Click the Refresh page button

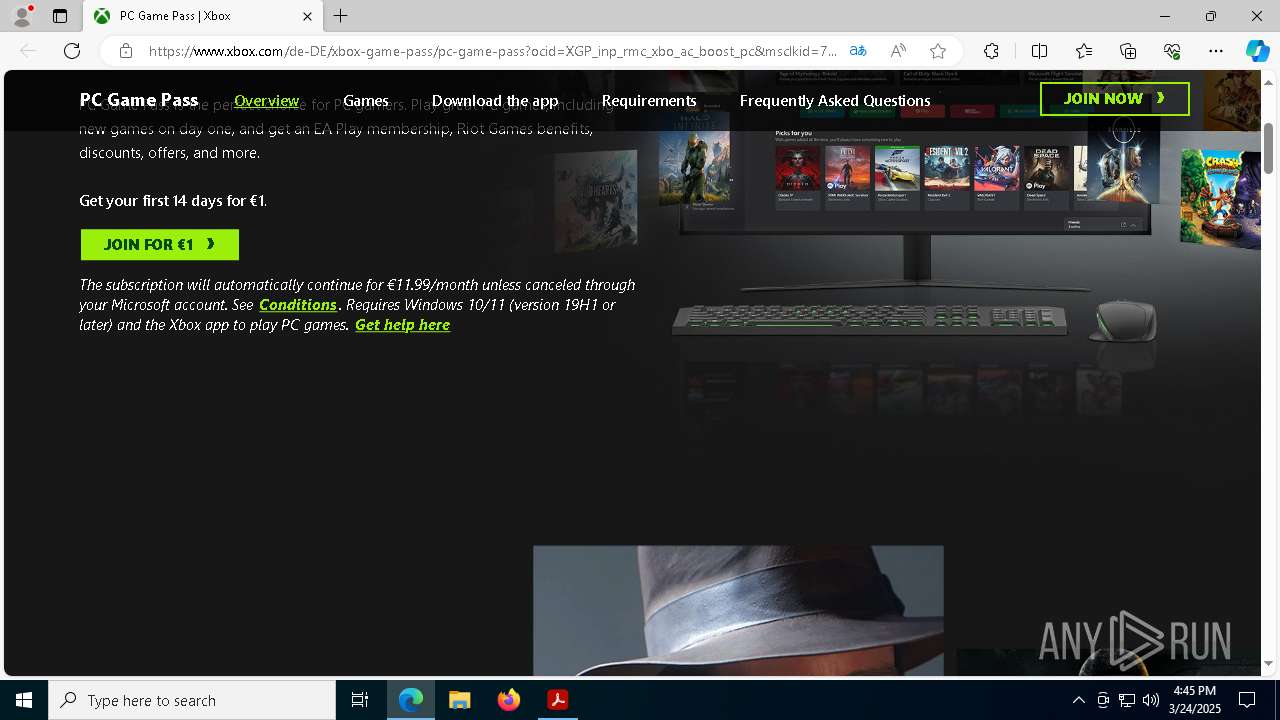(72, 51)
